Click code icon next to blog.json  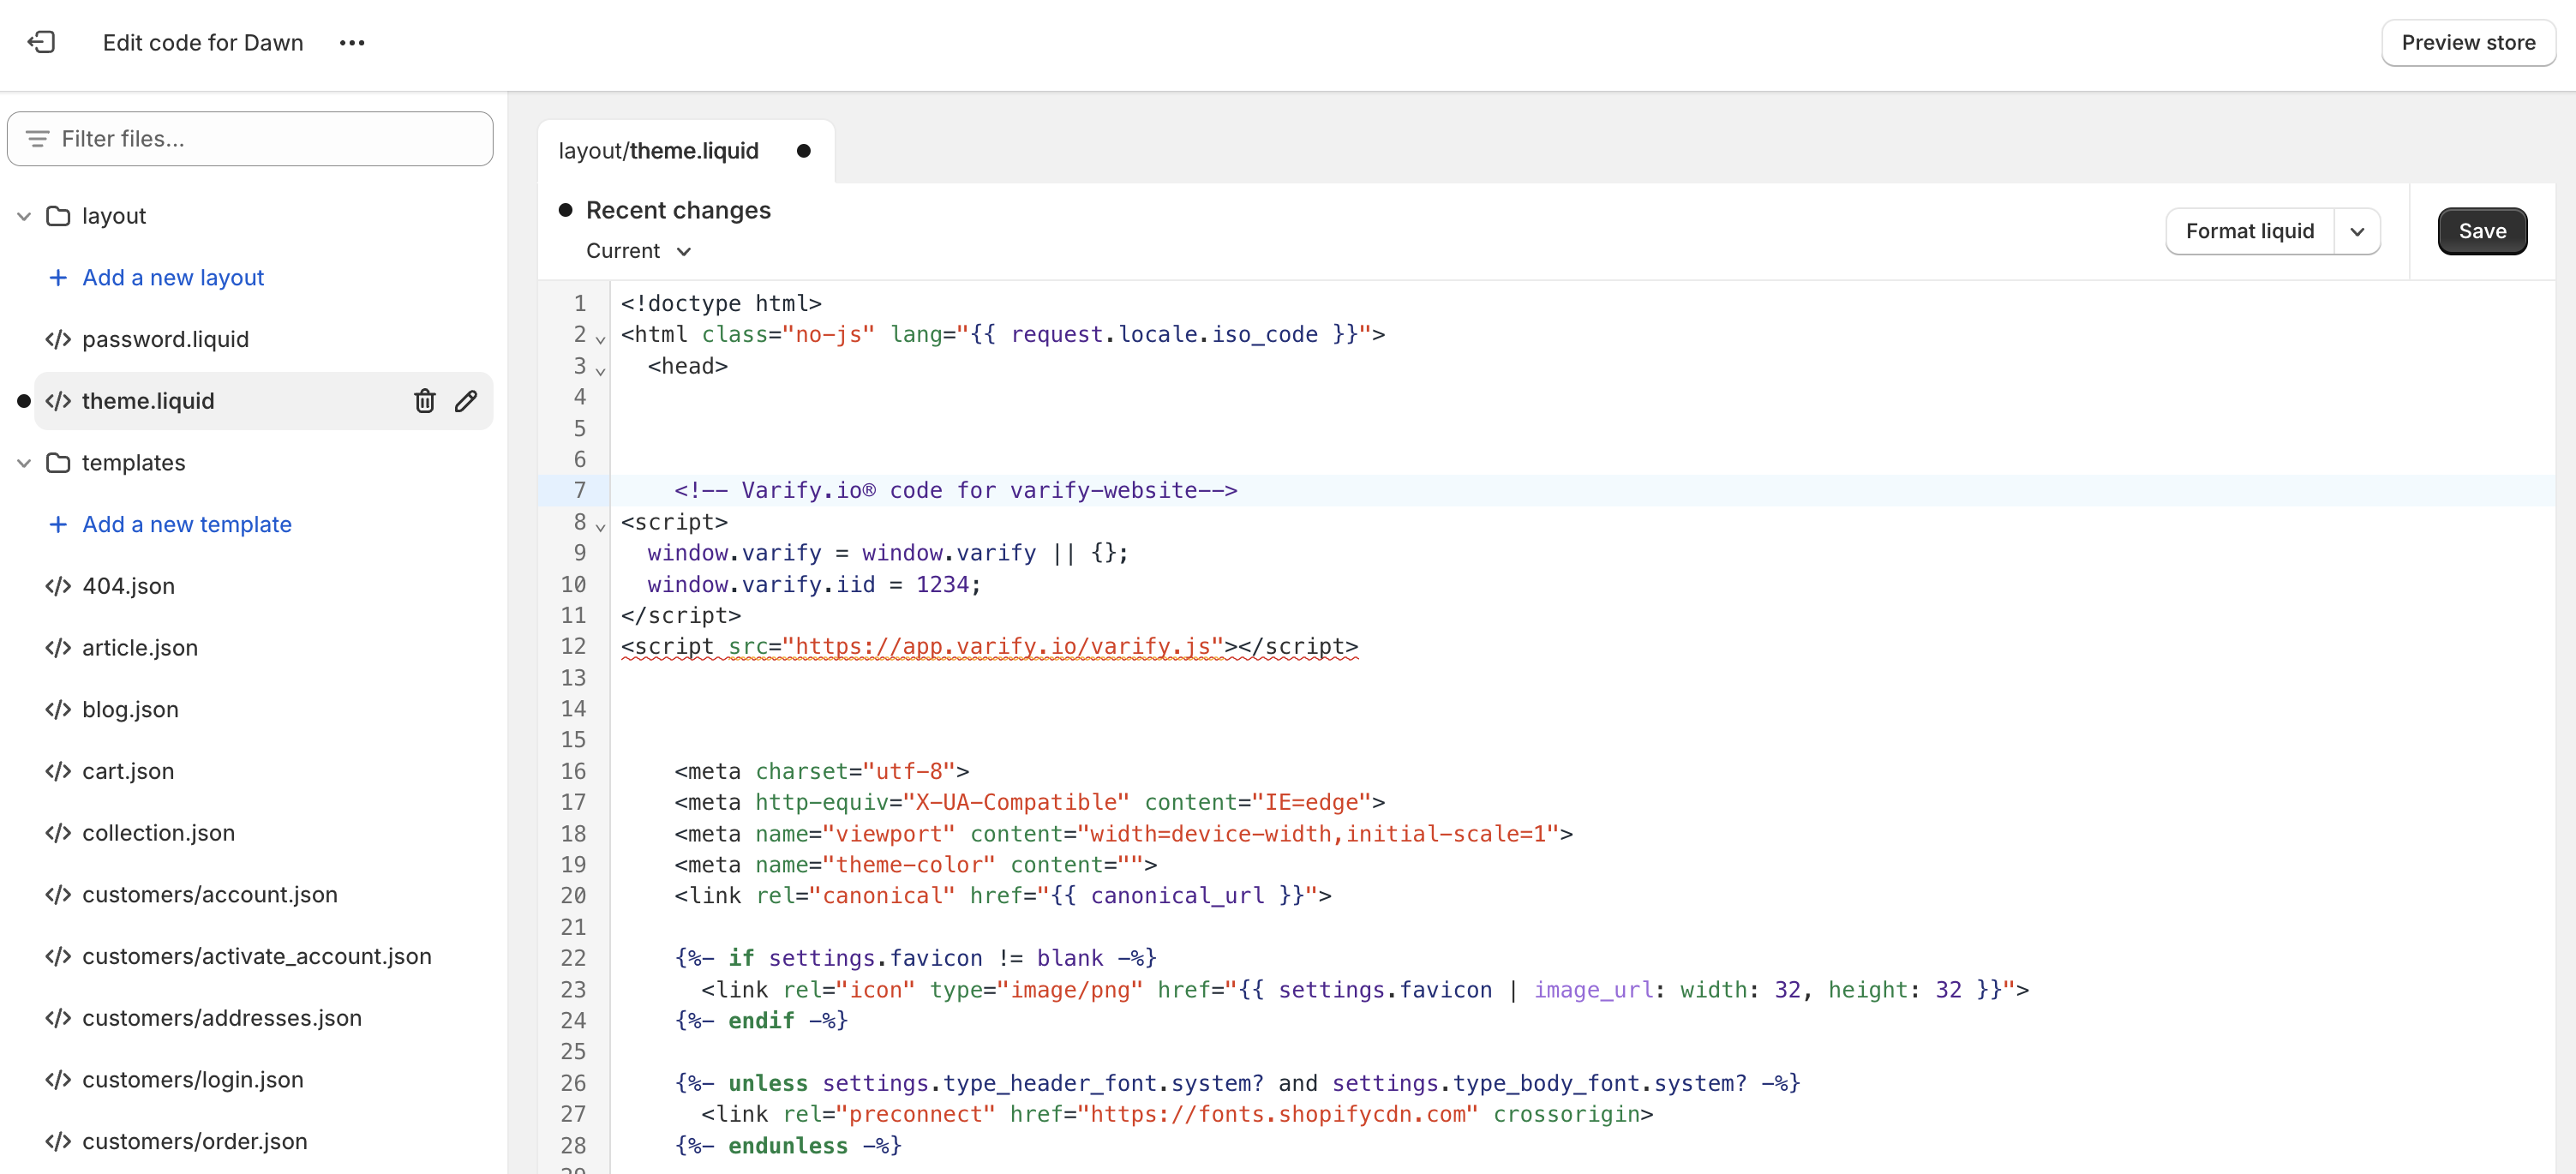coord(58,710)
